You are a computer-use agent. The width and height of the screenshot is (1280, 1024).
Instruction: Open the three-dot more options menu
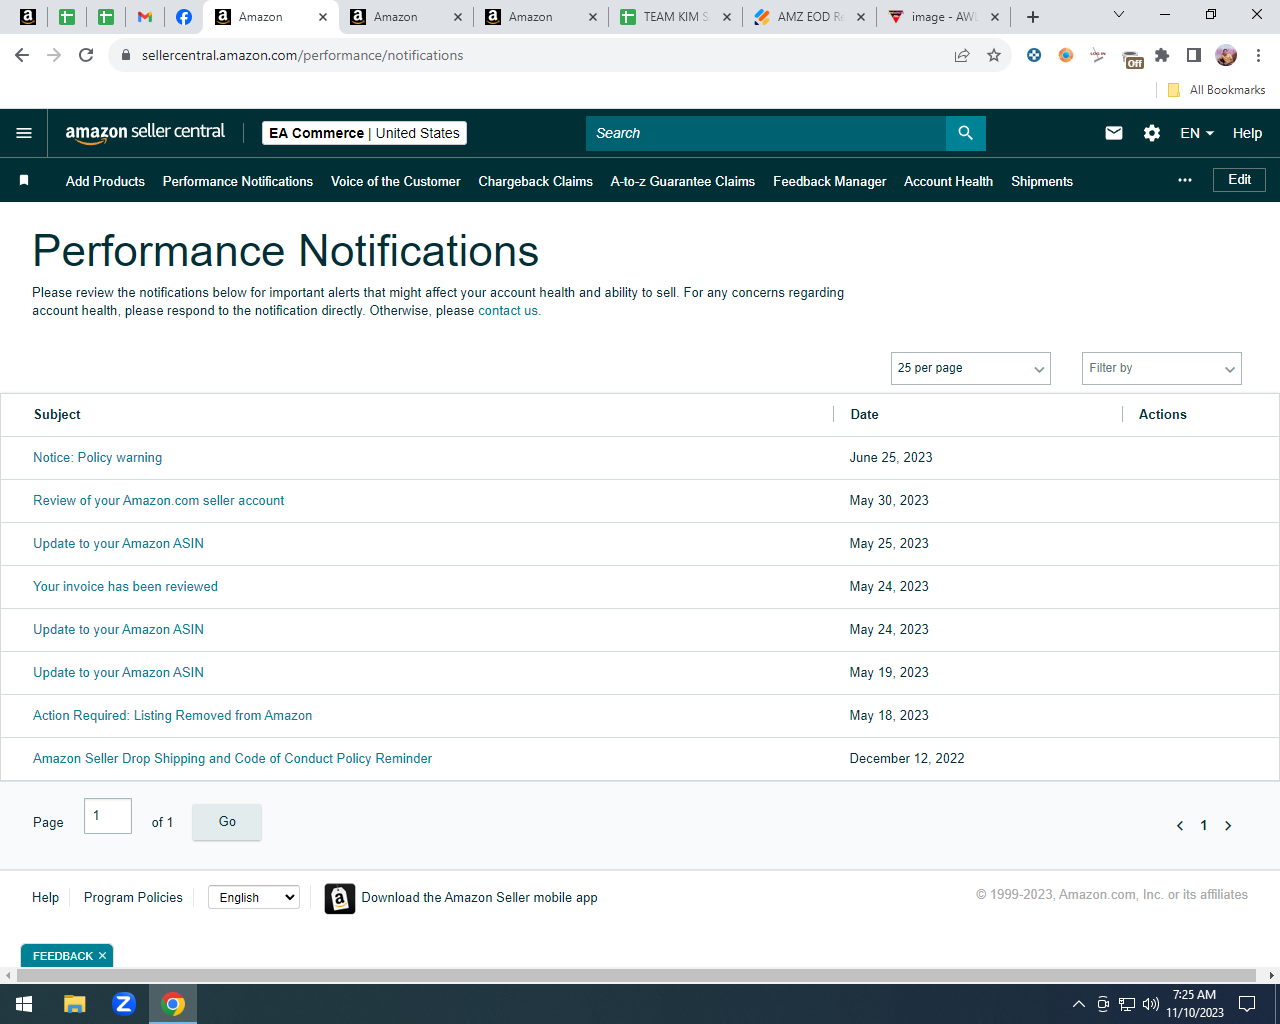point(1185,180)
